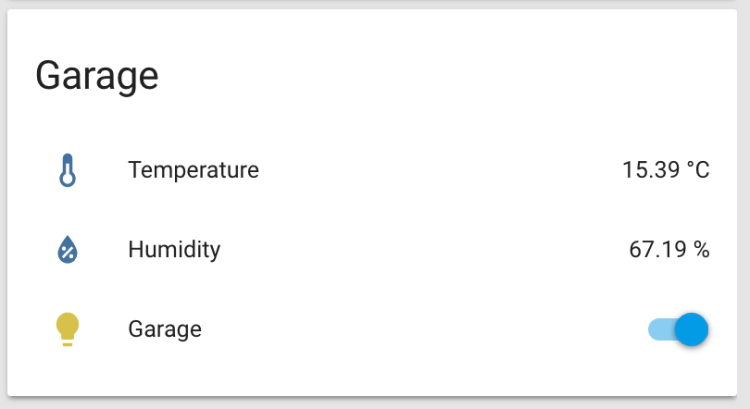Click the water-percent humidity icon
Screen dimensions: 750x409
tap(67, 250)
